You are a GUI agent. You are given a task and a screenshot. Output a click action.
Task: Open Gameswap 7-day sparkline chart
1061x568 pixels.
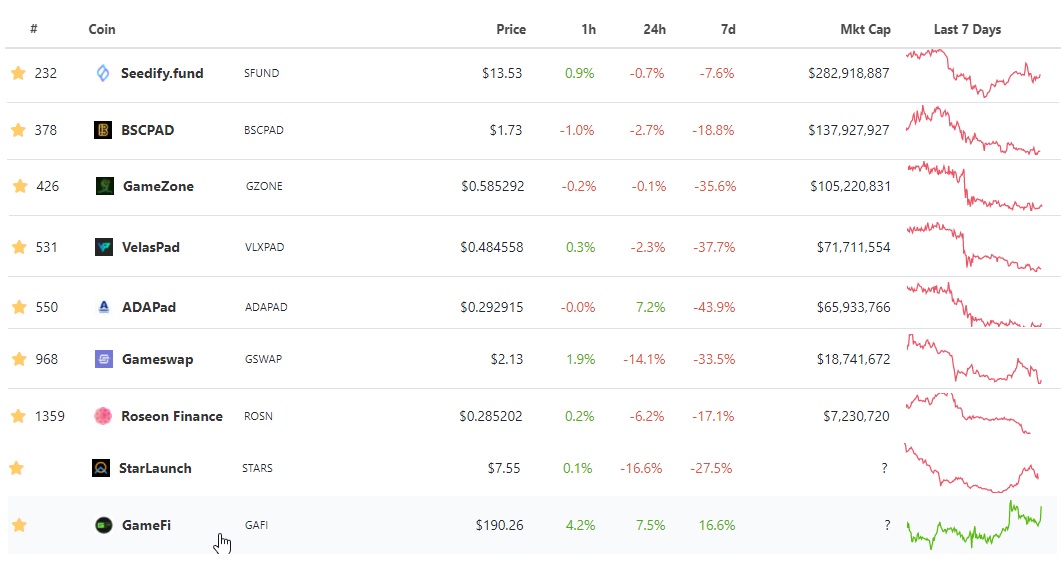[x=974, y=359]
